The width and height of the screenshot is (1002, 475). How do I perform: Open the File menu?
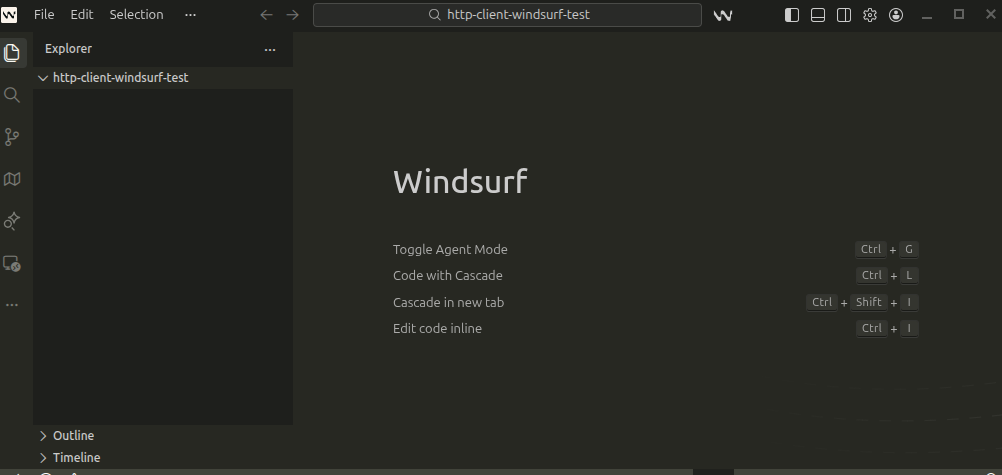(x=44, y=14)
